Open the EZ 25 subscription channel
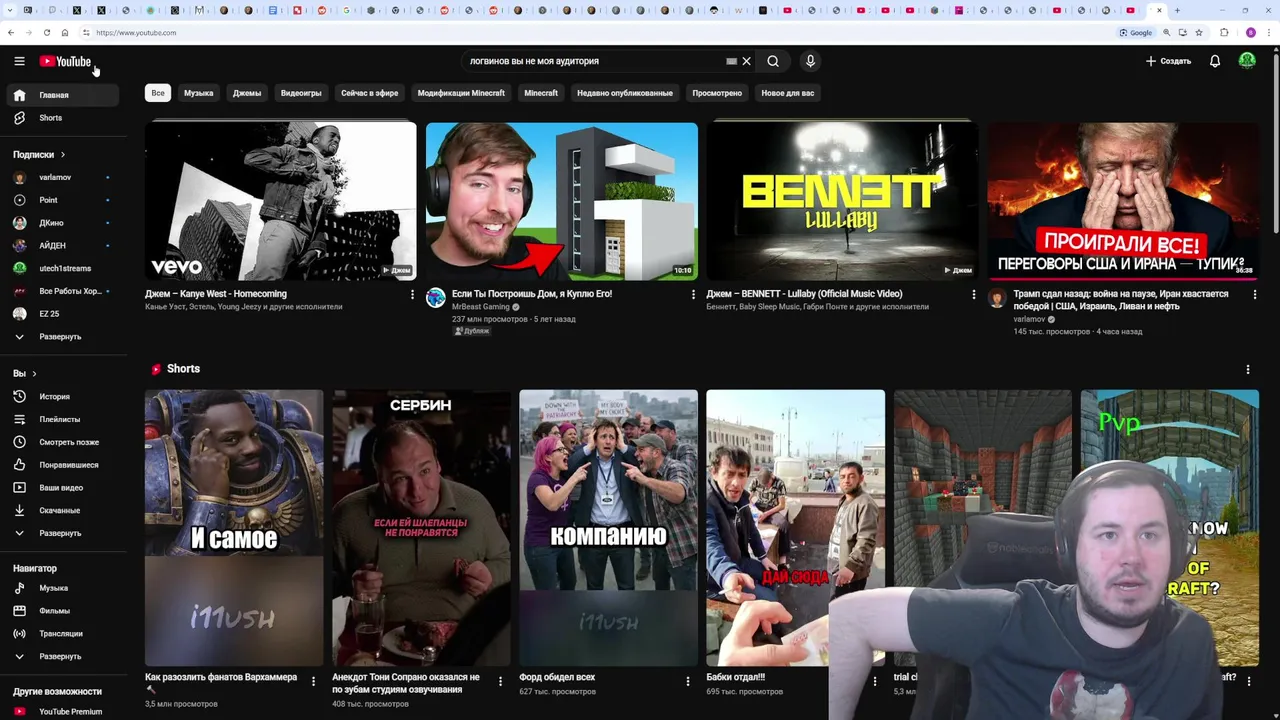1280x720 pixels. (61, 314)
